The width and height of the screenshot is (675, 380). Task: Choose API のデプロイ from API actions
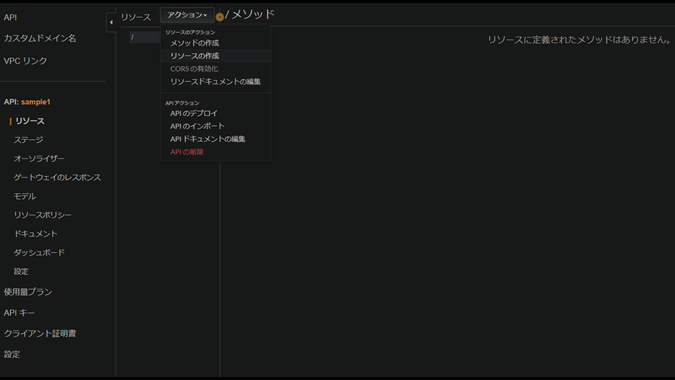tap(194, 113)
